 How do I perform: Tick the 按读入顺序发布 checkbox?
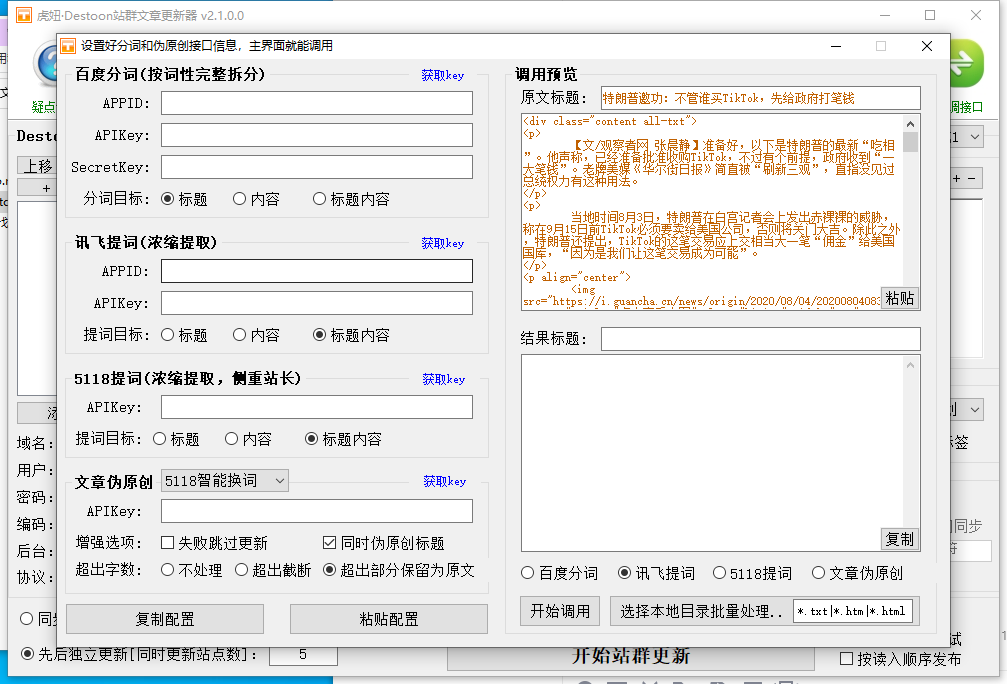tap(847, 659)
